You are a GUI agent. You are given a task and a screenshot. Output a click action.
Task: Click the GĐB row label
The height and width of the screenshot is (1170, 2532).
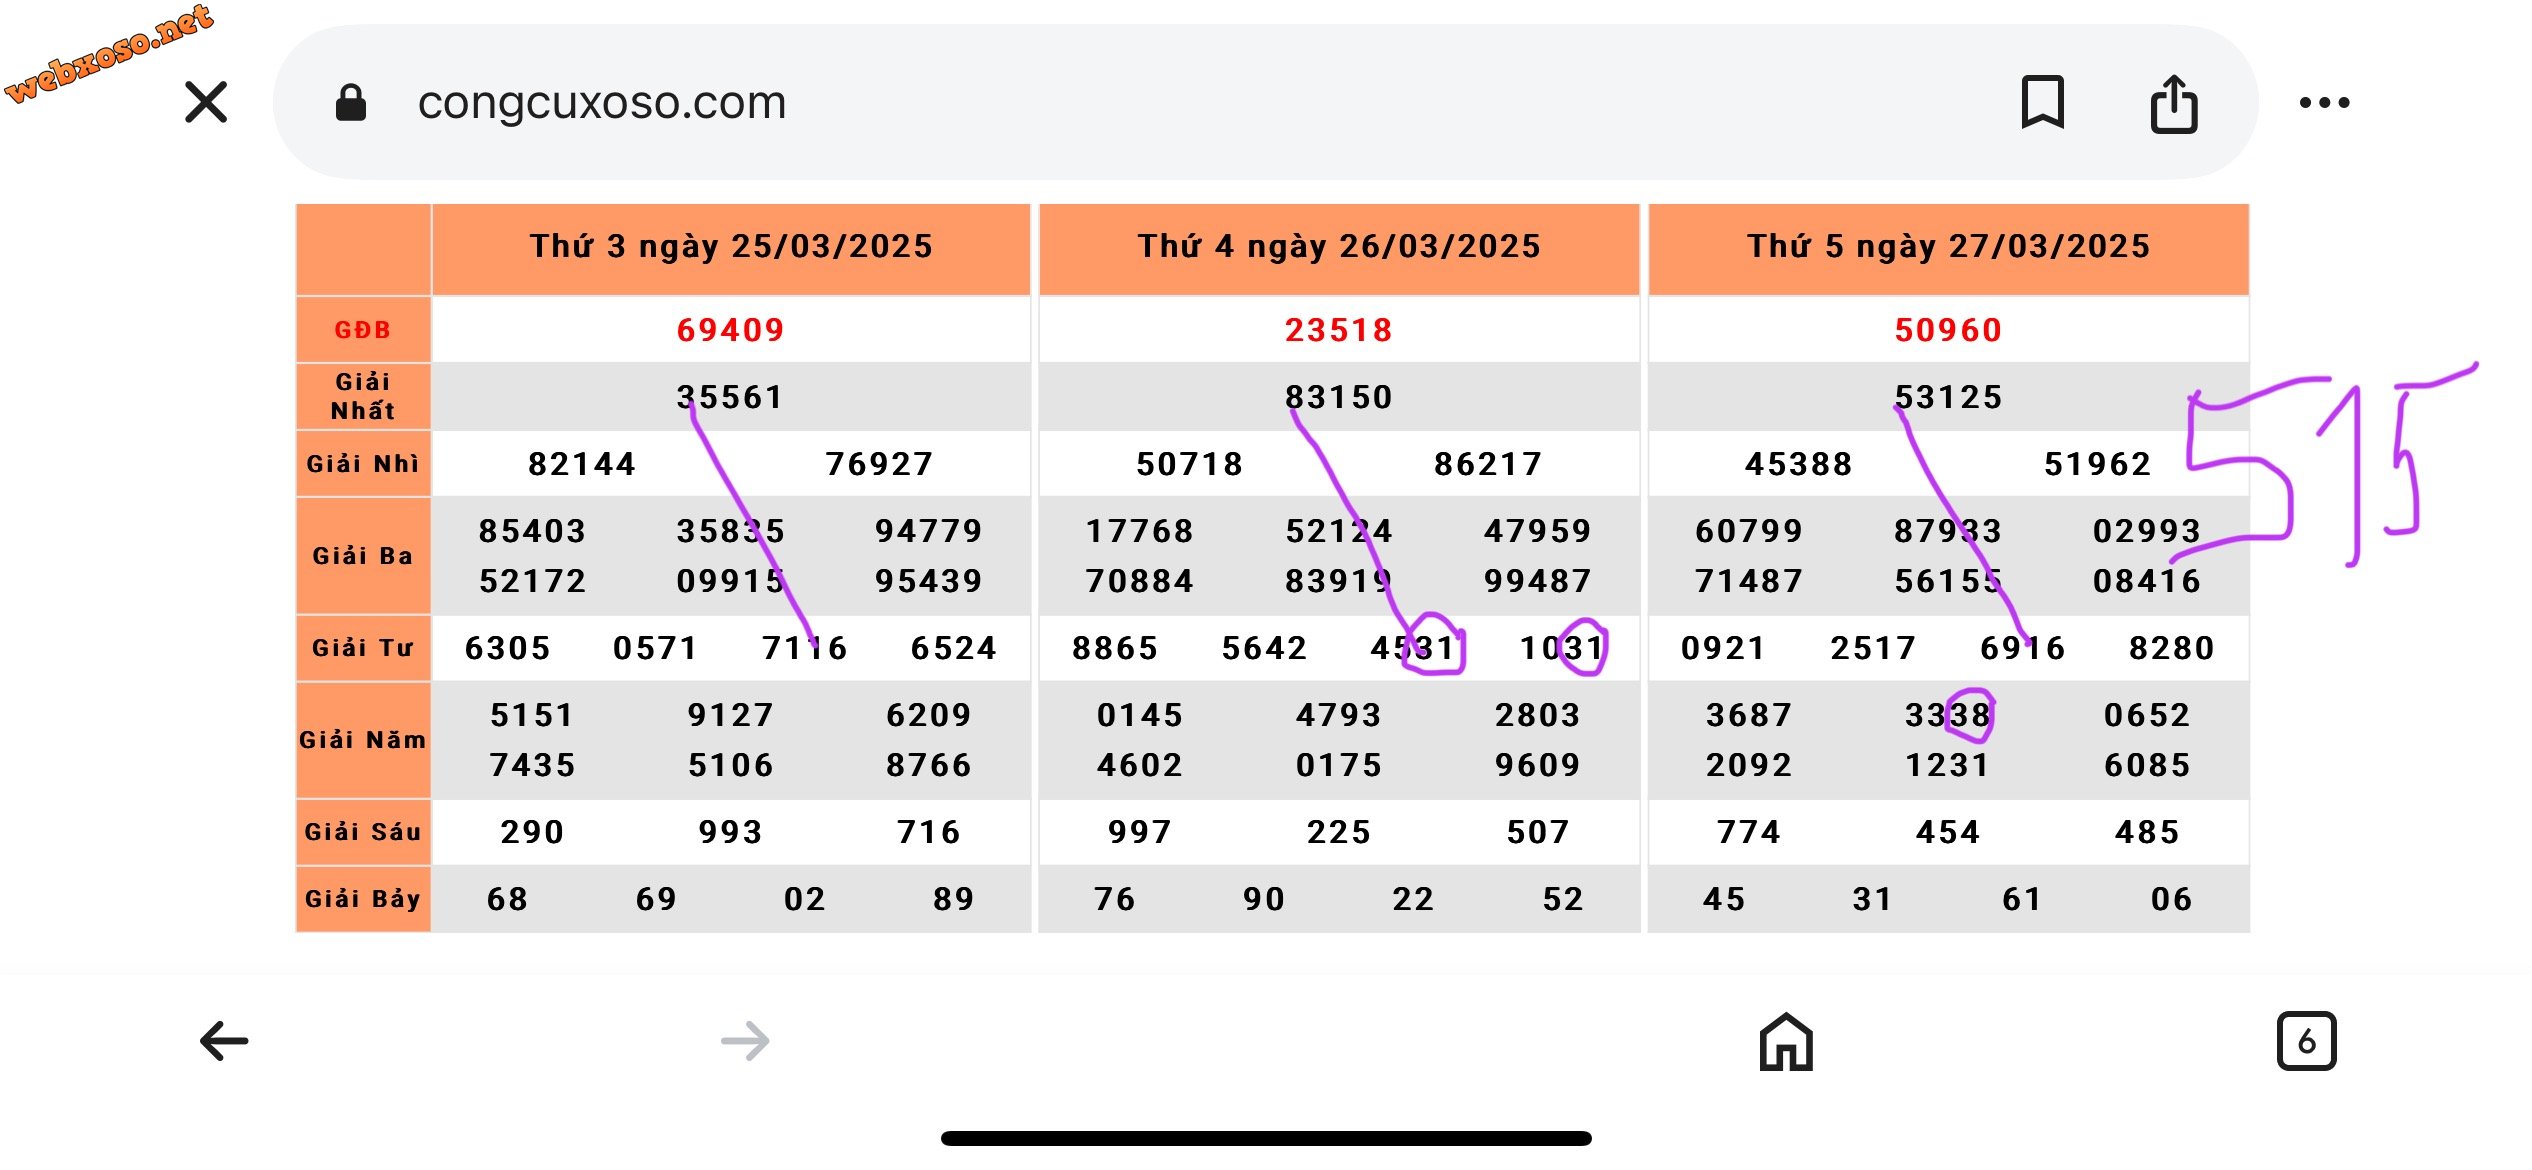[x=363, y=330]
